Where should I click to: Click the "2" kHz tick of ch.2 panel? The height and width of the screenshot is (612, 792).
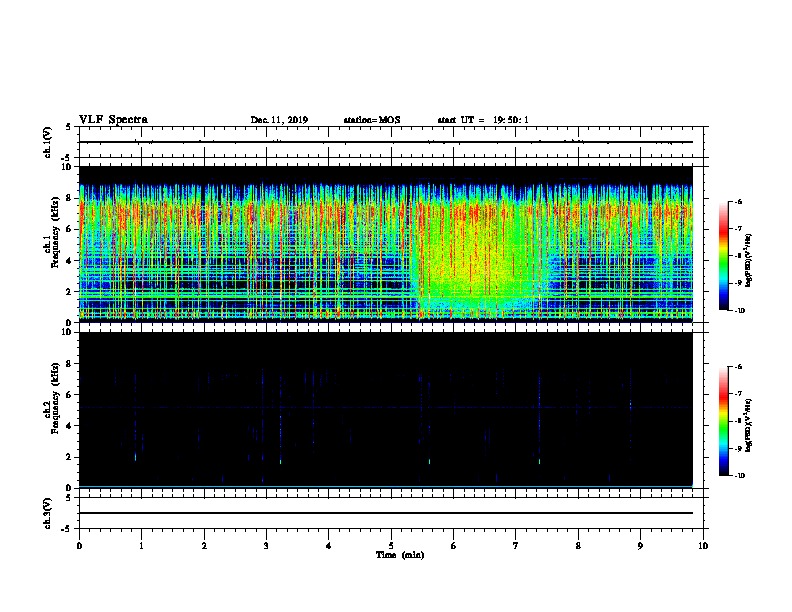tap(70, 457)
